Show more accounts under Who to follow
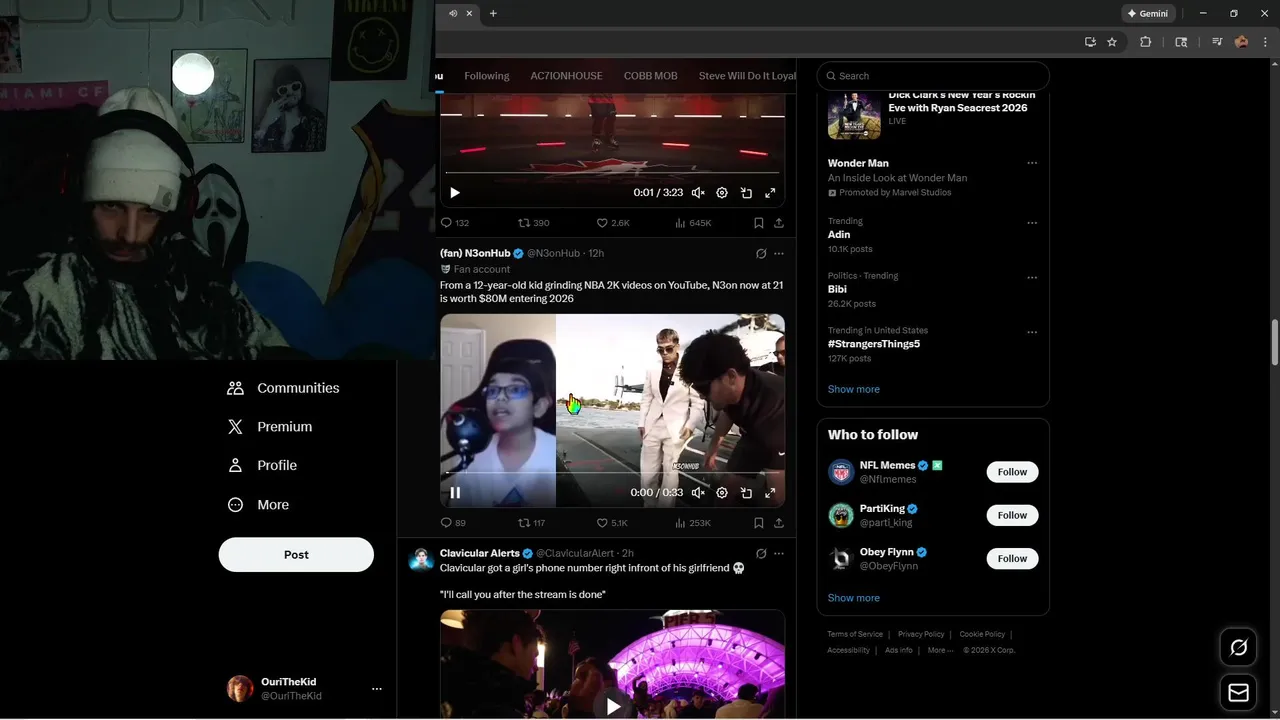This screenshot has width=1280, height=720. click(854, 598)
